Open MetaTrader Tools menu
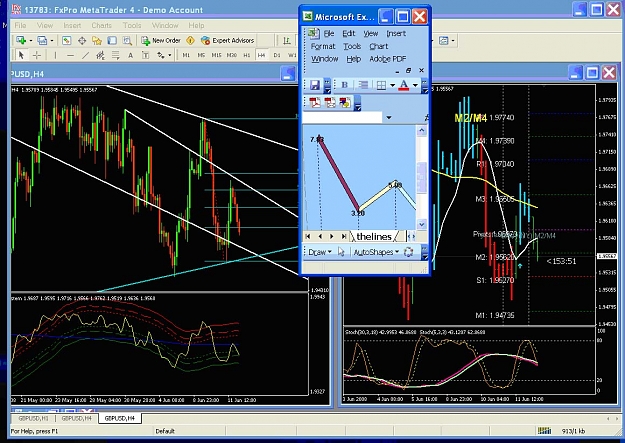Viewport: 625px width, 443px height. click(x=132, y=26)
